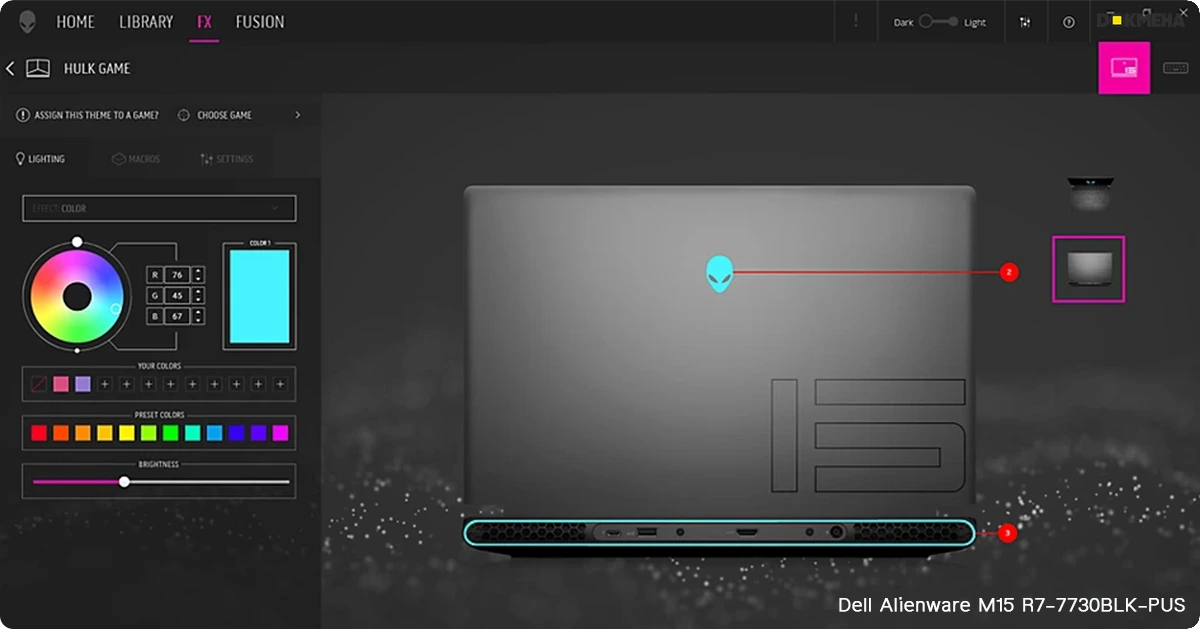Click the Light label of the theme switch
1200x629 pixels.
click(x=975, y=22)
